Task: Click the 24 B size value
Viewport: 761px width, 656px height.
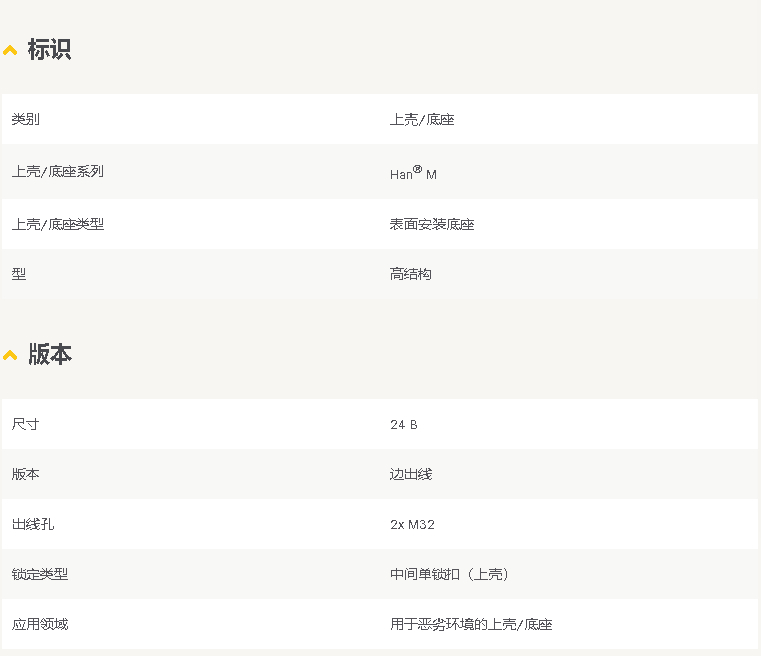Action: (404, 425)
